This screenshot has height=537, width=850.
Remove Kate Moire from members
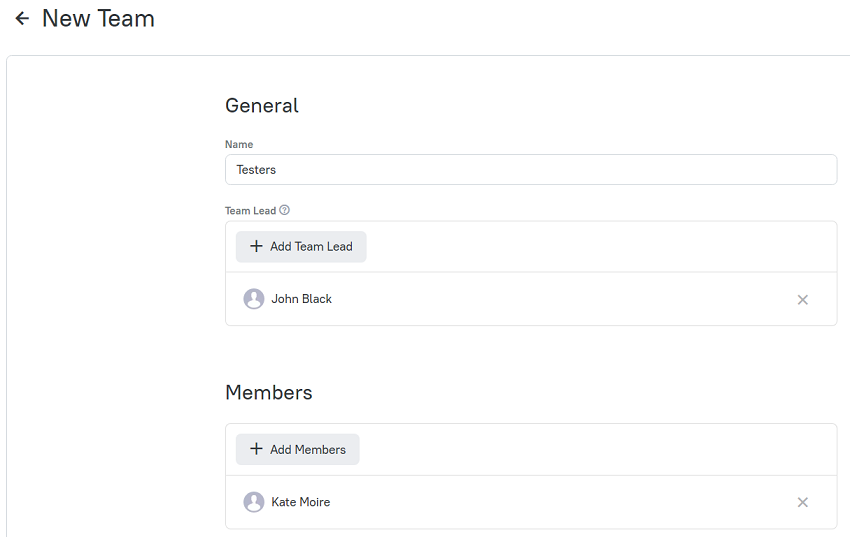pos(803,502)
